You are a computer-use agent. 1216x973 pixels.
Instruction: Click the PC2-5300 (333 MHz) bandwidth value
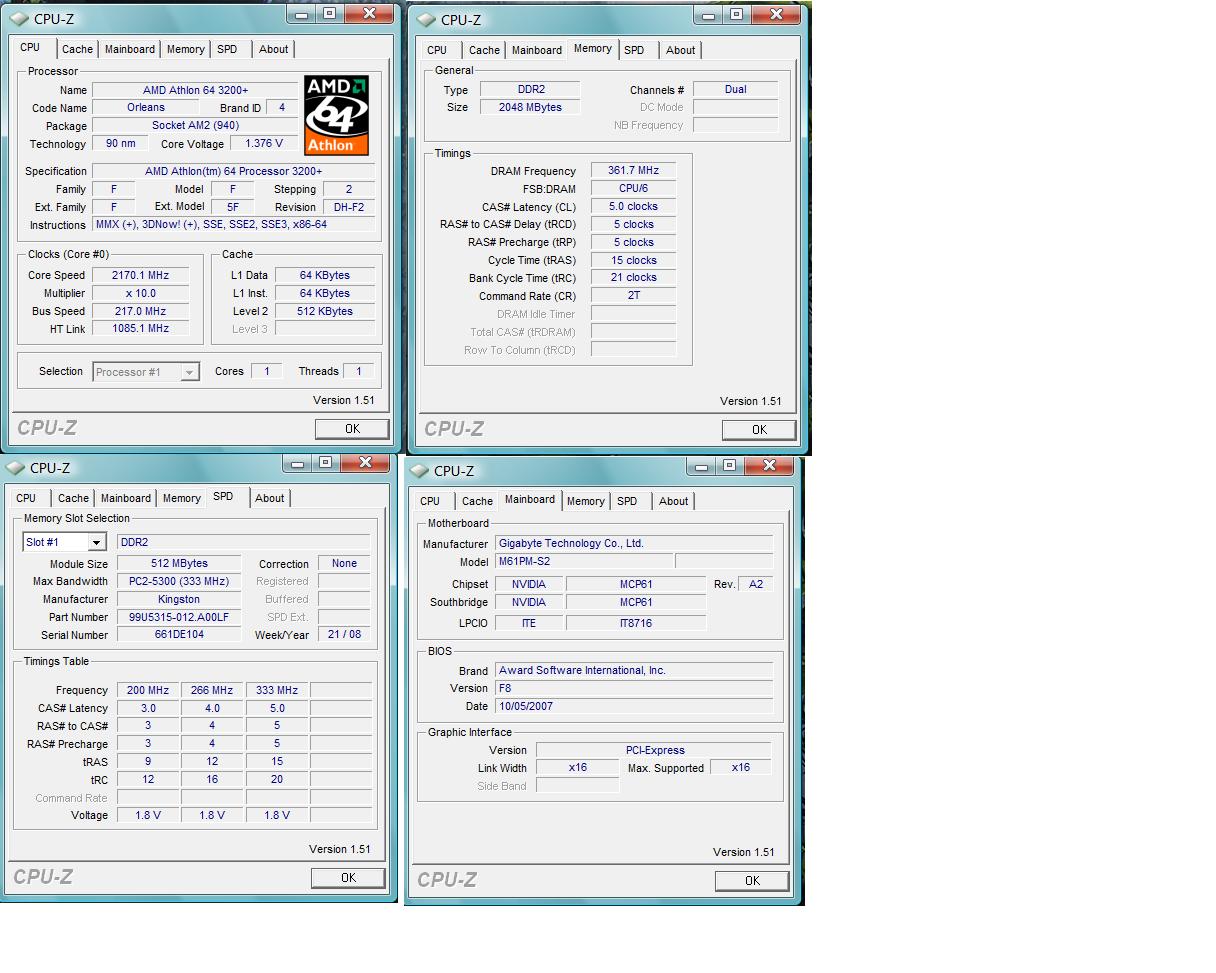pyautogui.click(x=179, y=581)
